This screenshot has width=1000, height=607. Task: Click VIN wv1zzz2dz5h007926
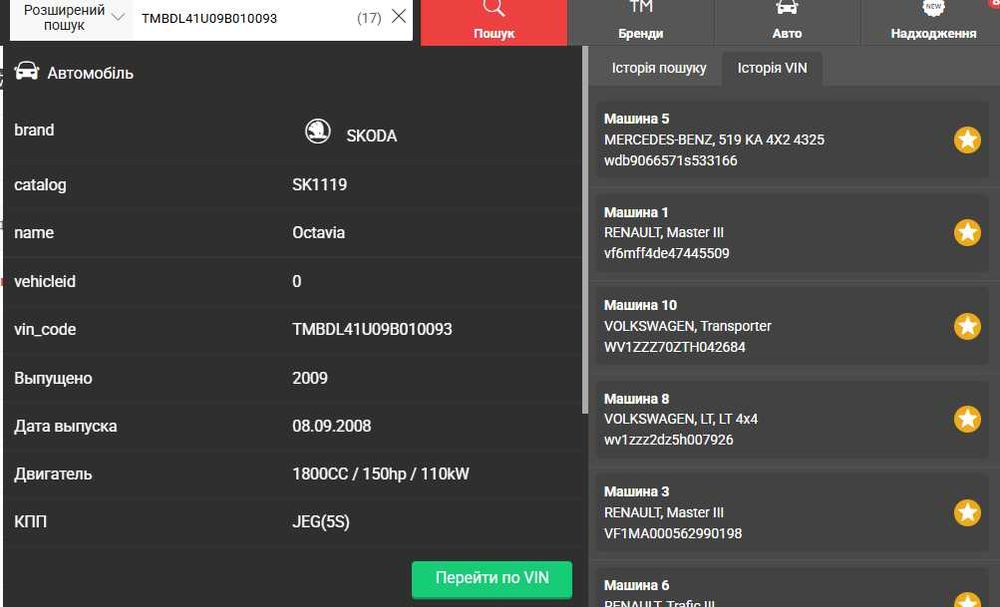(x=668, y=440)
